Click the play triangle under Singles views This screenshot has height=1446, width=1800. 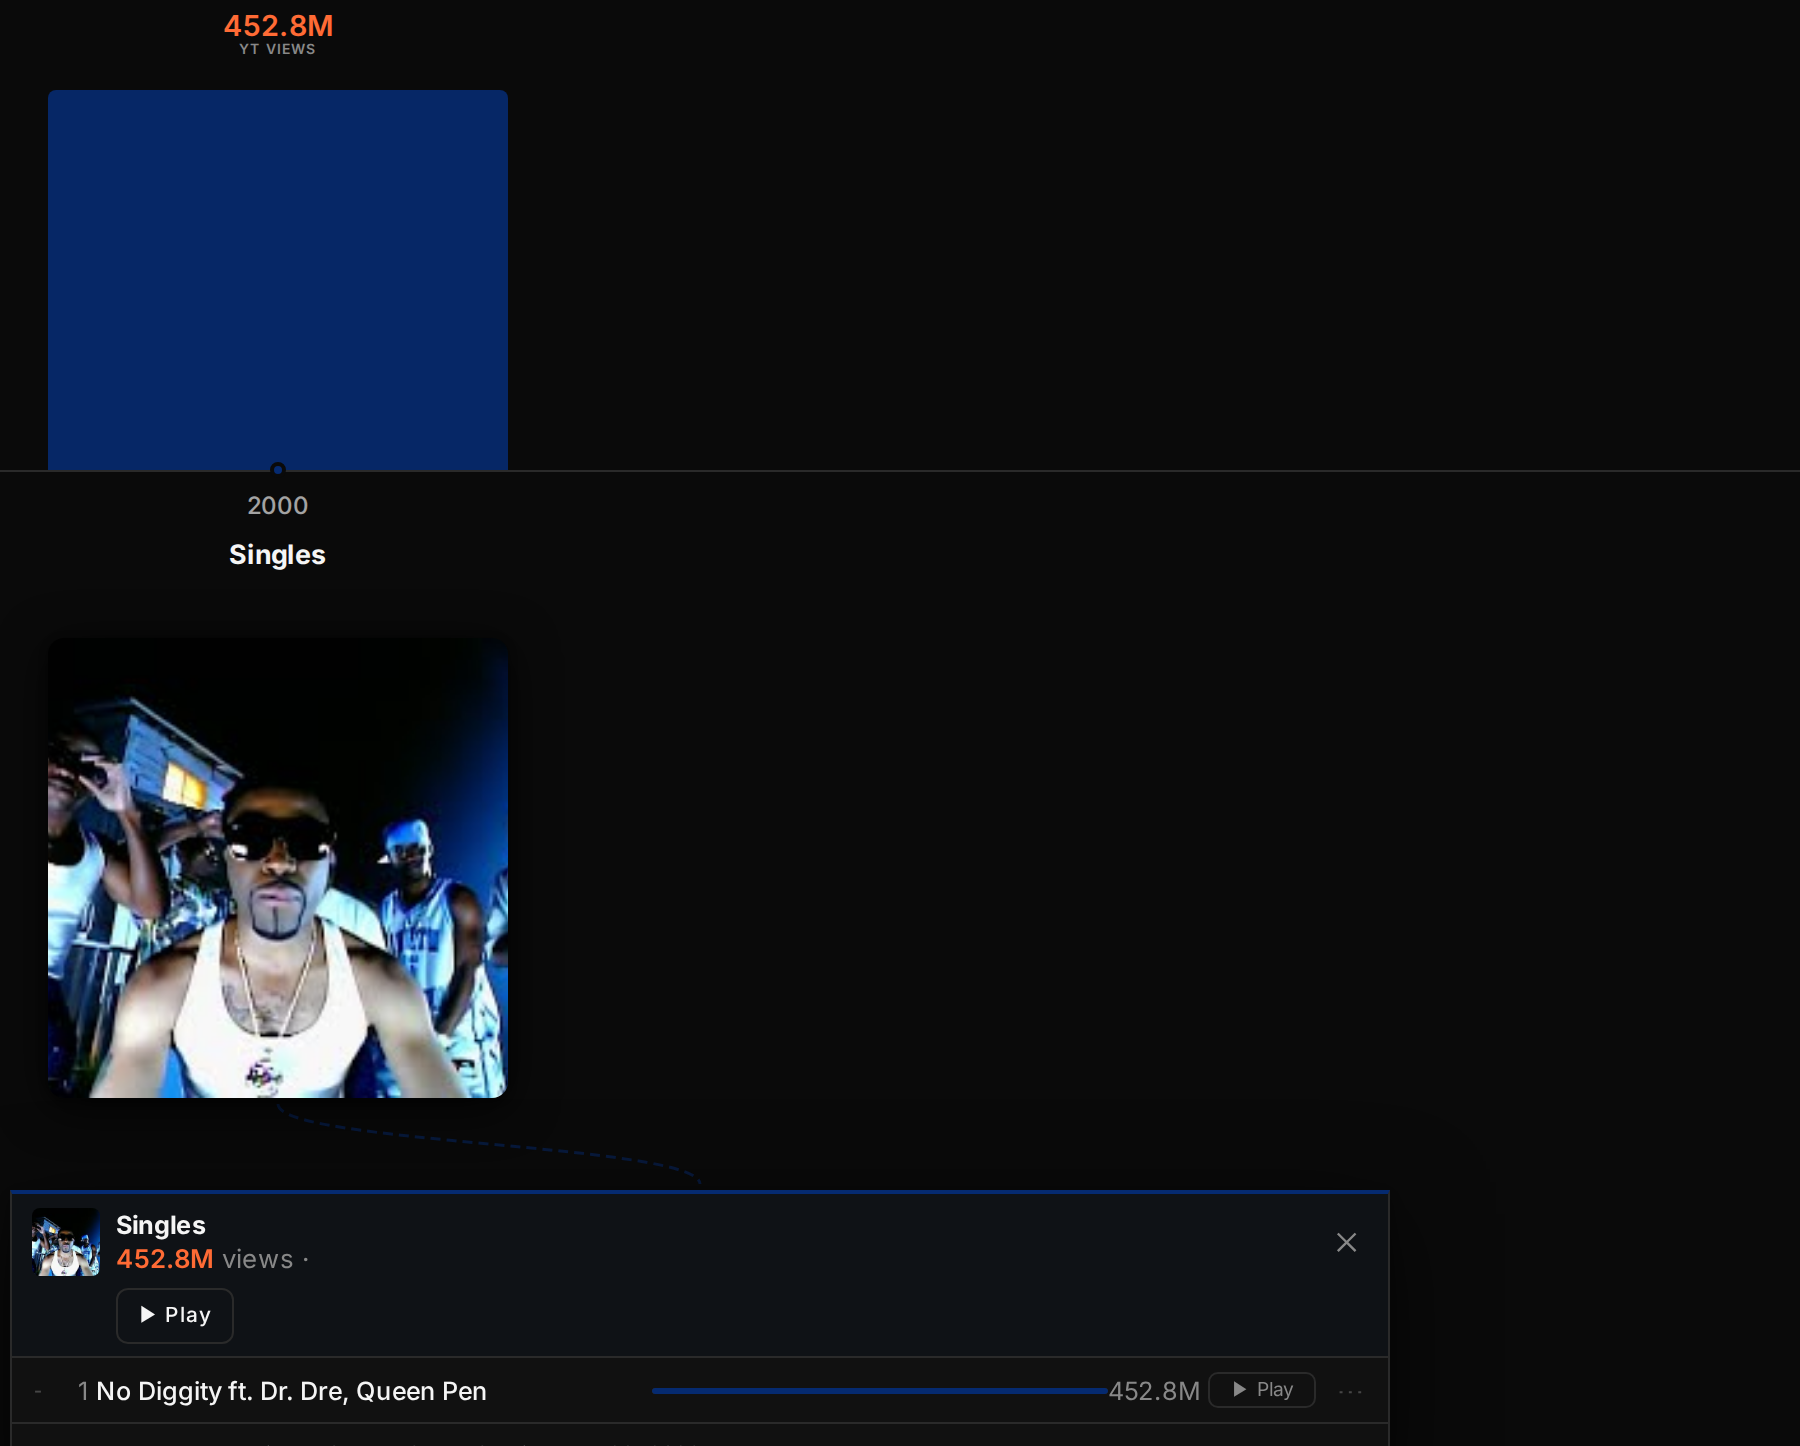[148, 1314]
